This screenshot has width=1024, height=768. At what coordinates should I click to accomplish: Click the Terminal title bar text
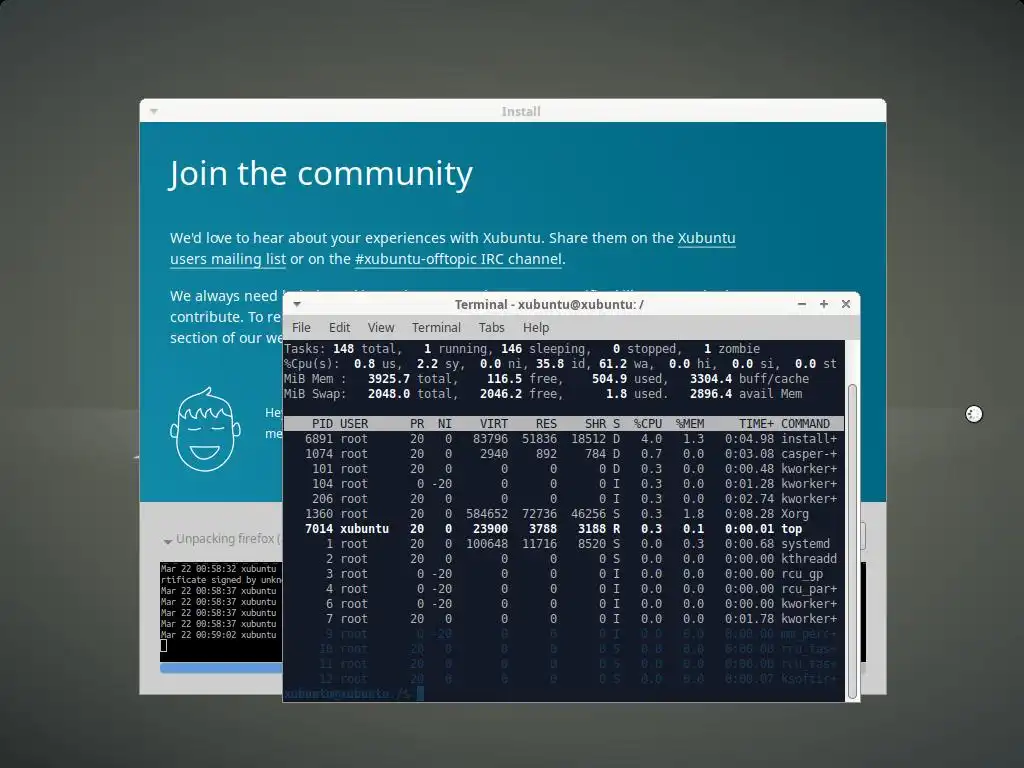tap(549, 304)
